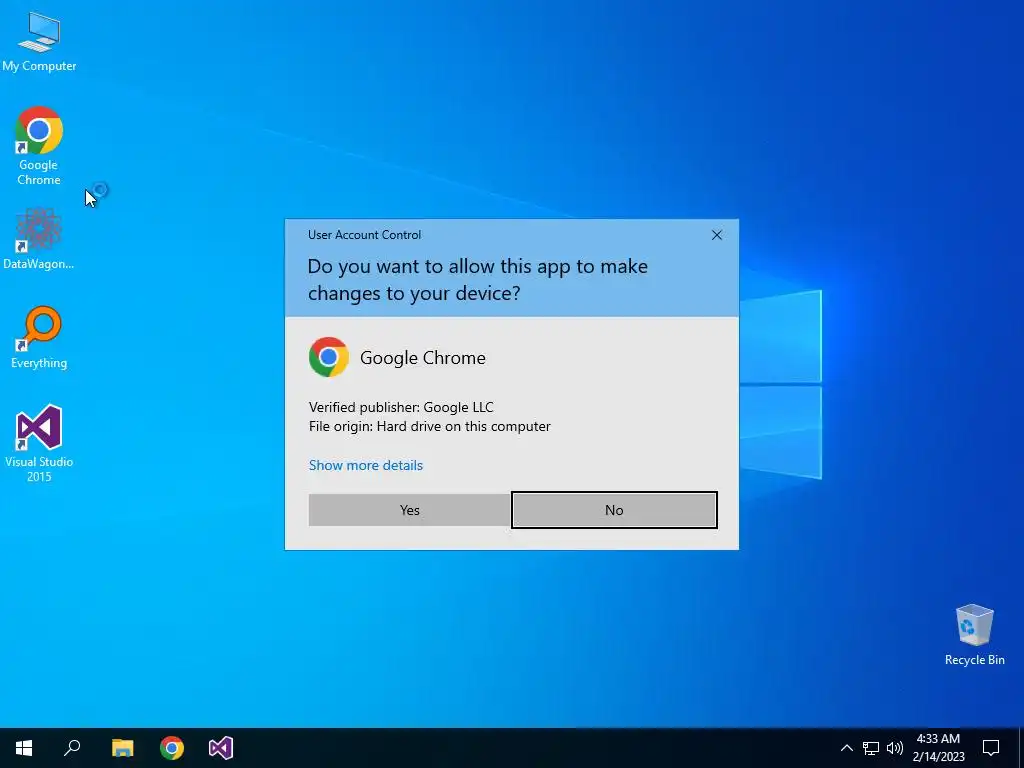Click Yes to allow Google Chrome
Viewport: 1024px width, 768px height.
tap(409, 510)
